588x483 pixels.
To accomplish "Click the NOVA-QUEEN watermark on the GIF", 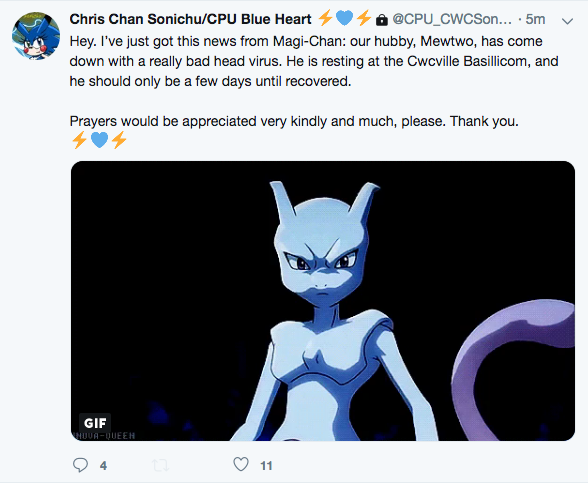I will click(x=104, y=436).
